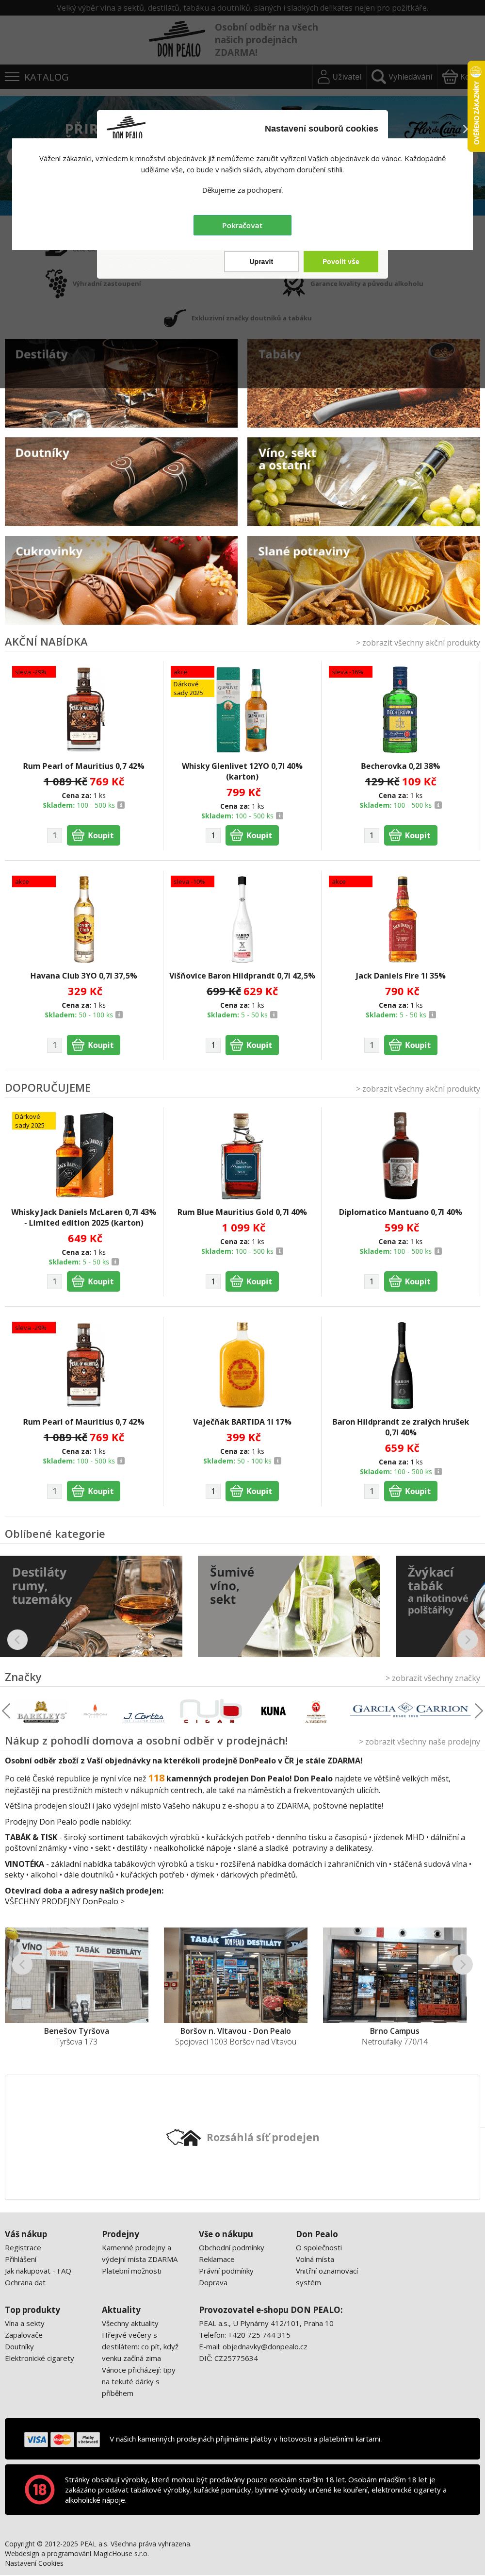This screenshot has height=2576, width=485.
Task: Click Visa card icon in footer
Action: coord(37,2439)
